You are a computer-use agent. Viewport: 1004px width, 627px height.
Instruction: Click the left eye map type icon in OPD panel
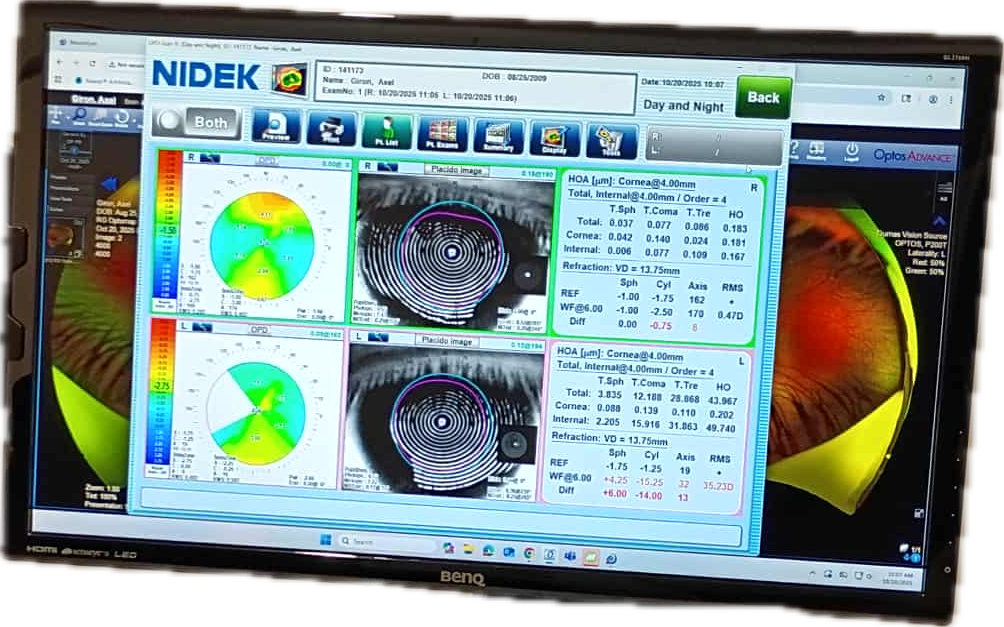point(204,327)
